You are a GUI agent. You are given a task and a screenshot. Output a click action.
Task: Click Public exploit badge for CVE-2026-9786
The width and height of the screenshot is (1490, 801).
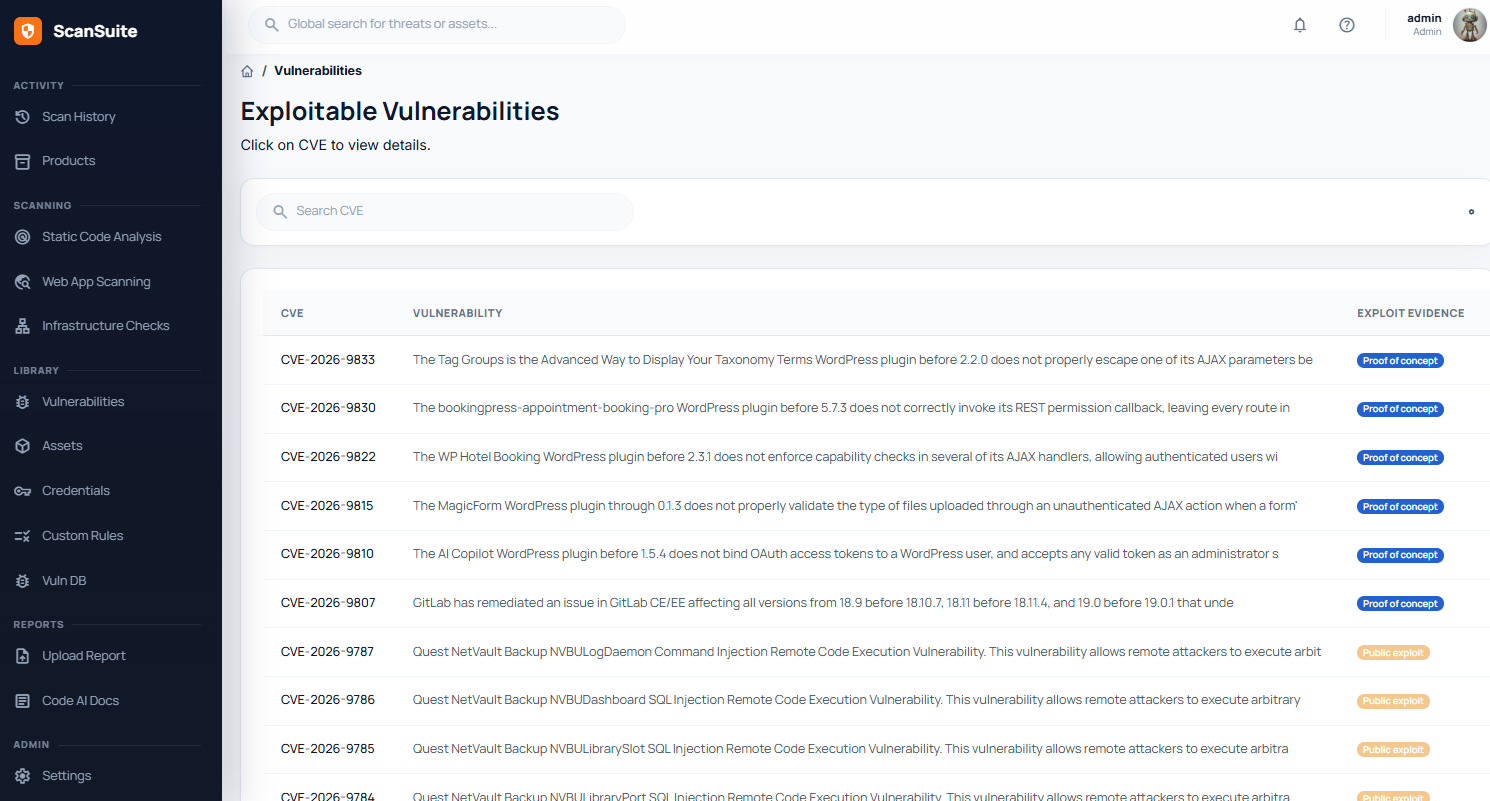tap(1393, 701)
